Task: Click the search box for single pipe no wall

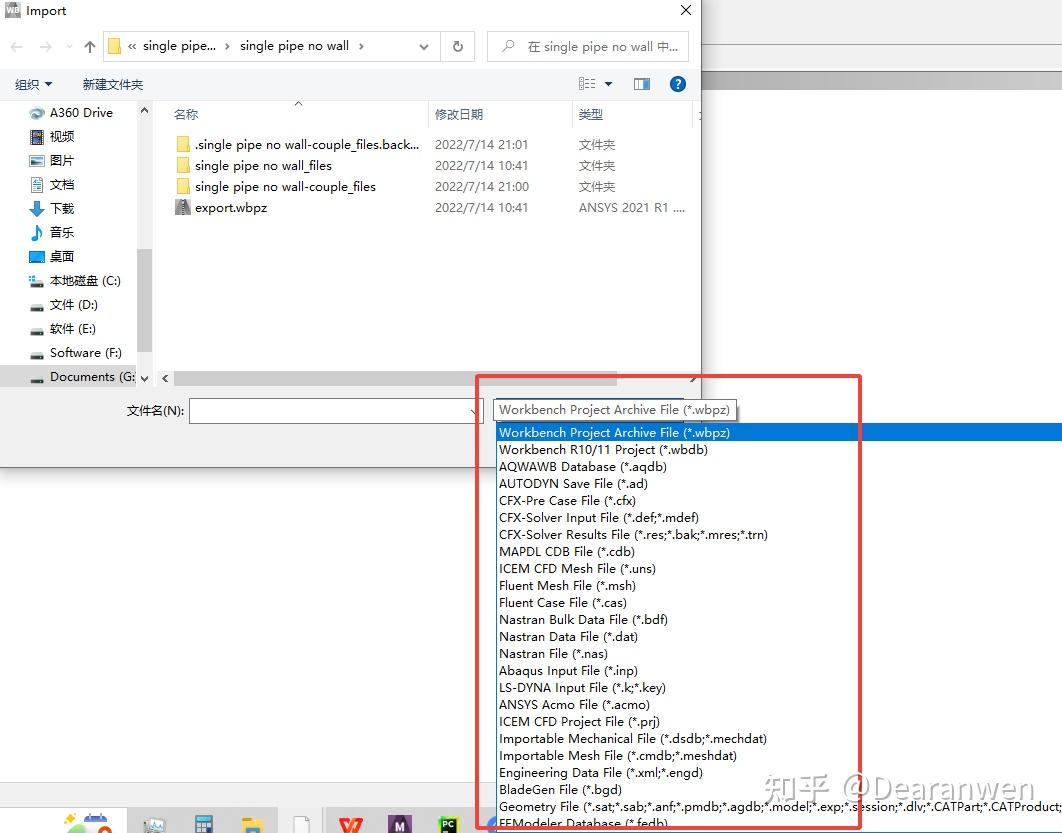Action: tap(588, 46)
